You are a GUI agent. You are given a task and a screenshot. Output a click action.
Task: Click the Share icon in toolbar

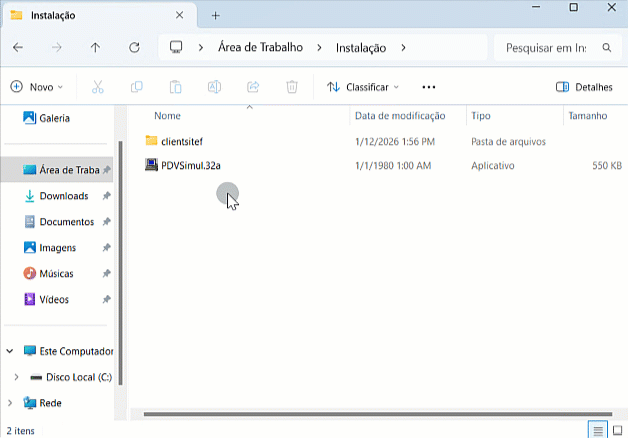(x=253, y=87)
